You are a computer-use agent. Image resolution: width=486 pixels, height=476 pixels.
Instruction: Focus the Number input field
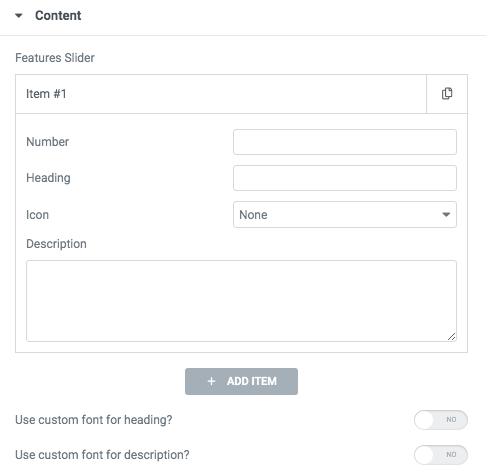(345, 142)
